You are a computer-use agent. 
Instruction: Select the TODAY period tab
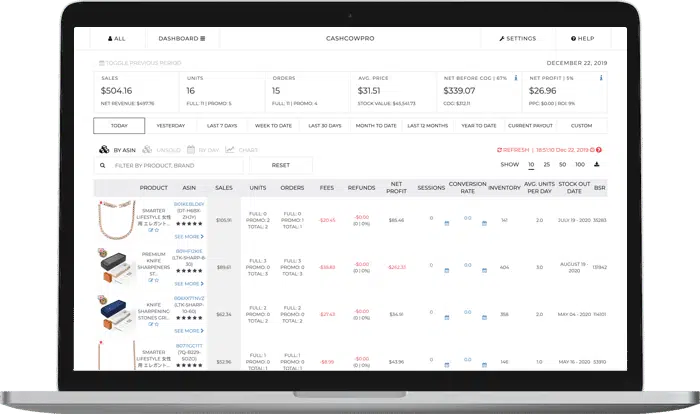[x=119, y=125]
